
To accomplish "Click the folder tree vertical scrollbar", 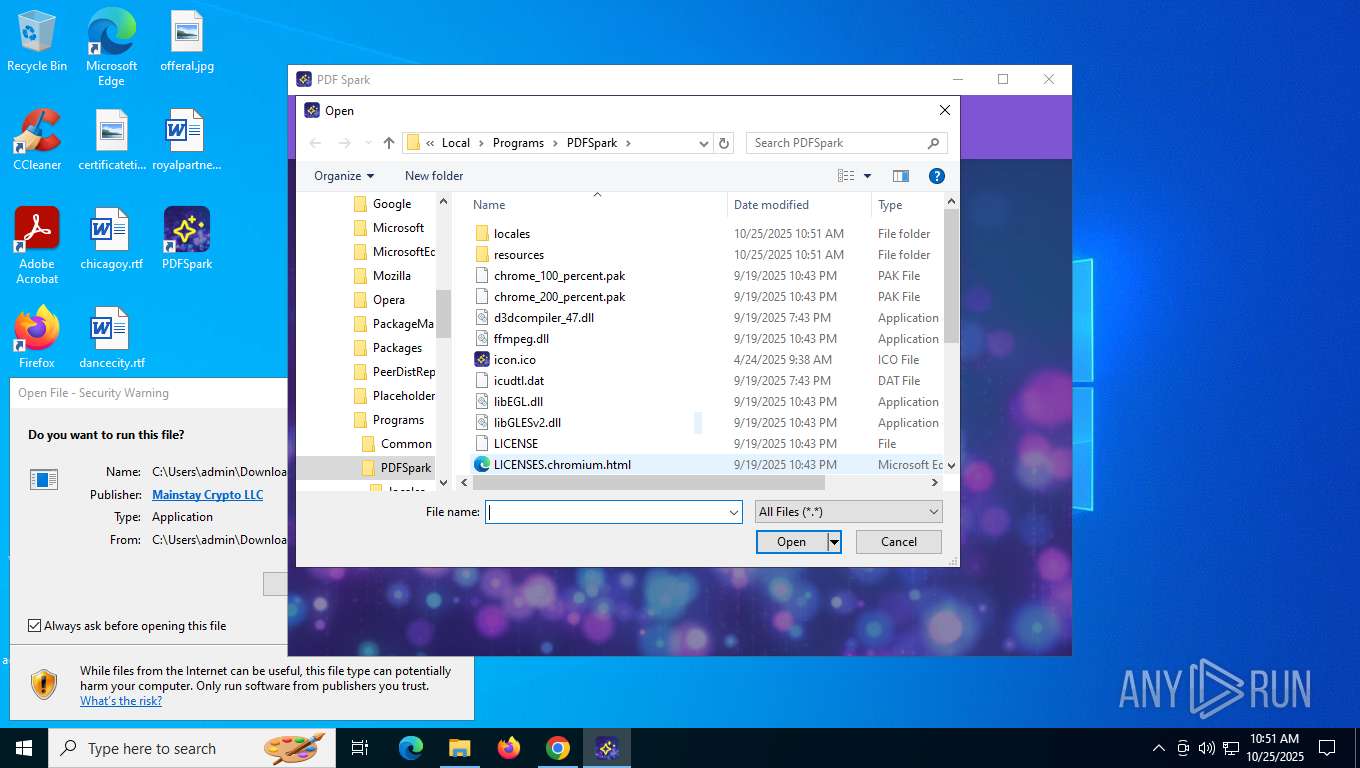I will point(443,314).
